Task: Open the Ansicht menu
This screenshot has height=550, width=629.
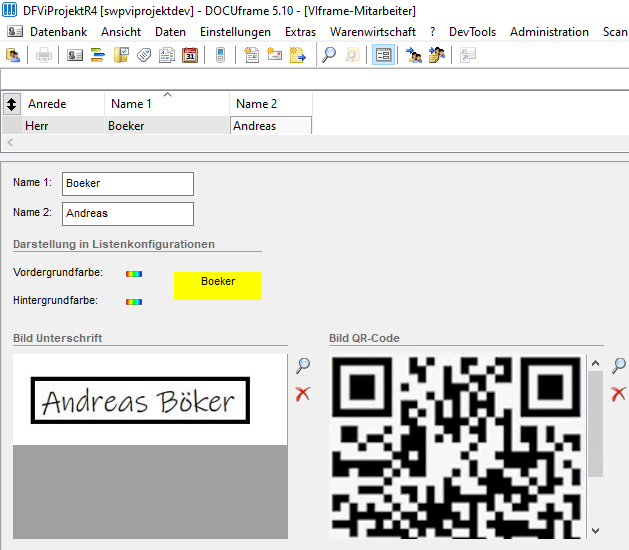Action: click(121, 32)
